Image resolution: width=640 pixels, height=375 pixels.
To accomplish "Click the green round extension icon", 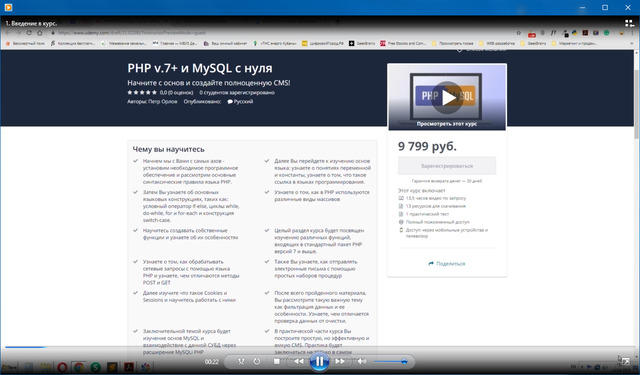I will click(x=607, y=33).
